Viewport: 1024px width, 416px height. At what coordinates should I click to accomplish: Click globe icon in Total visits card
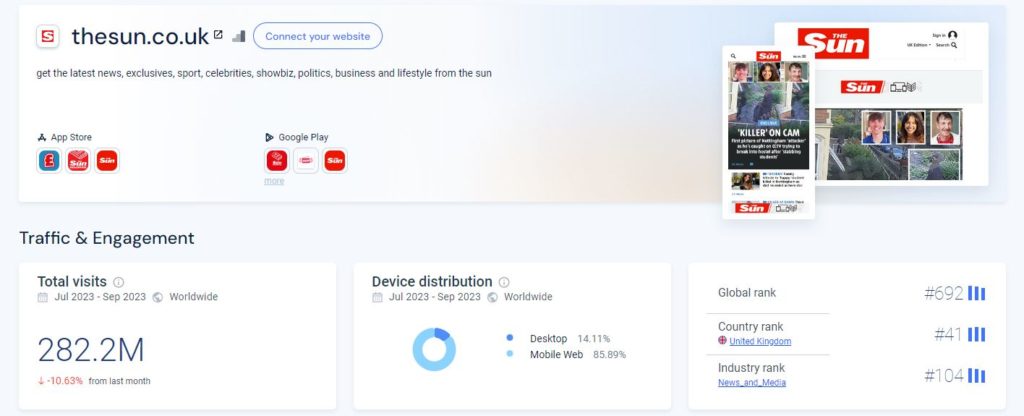coord(157,297)
